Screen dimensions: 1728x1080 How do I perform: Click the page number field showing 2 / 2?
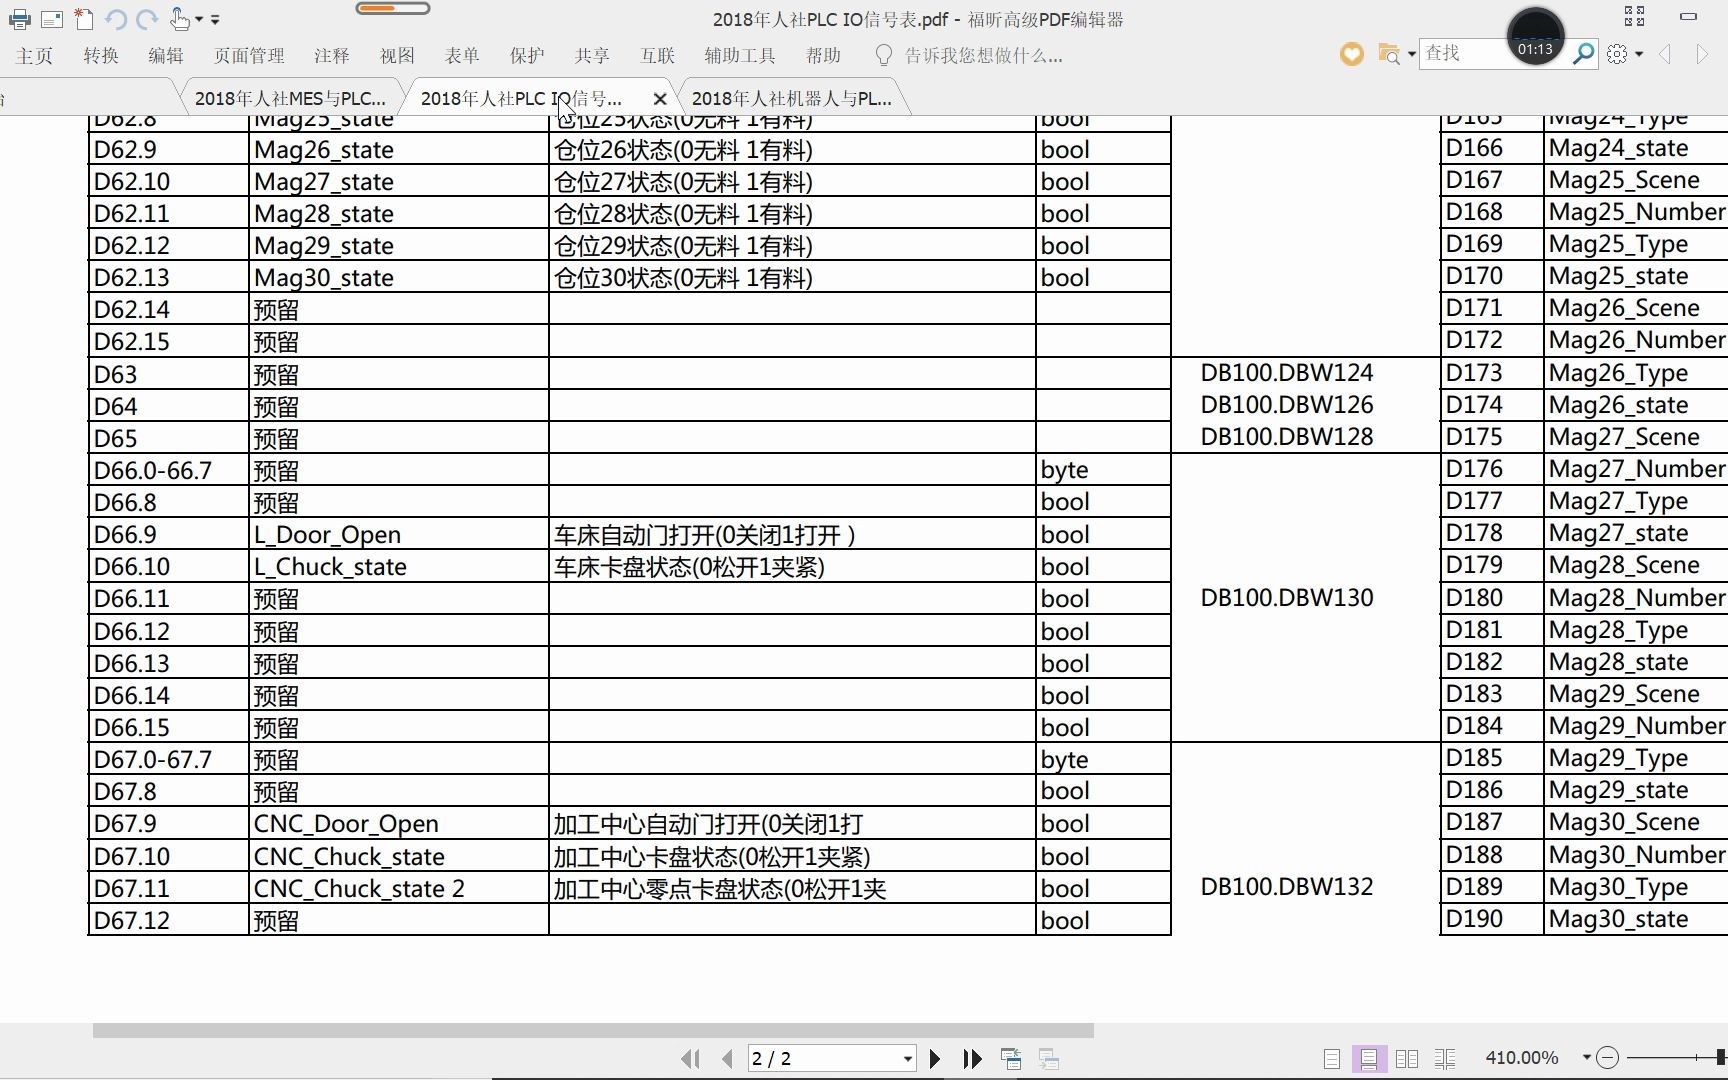(x=822, y=1058)
